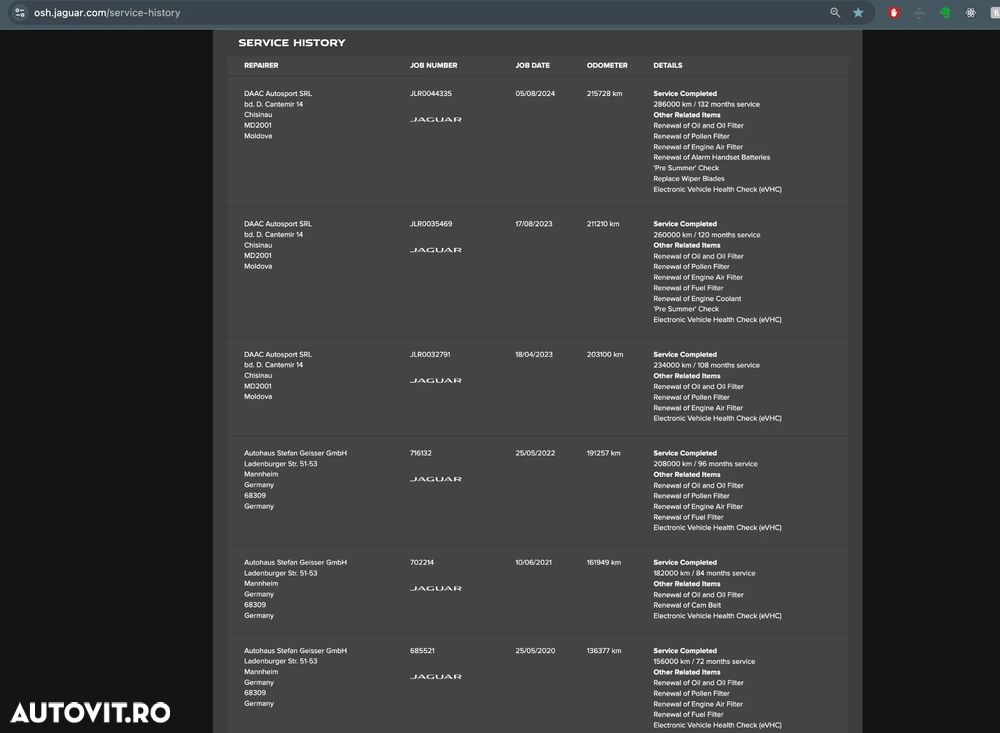Click the JOB NUMBER column header
This screenshot has height=733, width=1000.
[433, 65]
